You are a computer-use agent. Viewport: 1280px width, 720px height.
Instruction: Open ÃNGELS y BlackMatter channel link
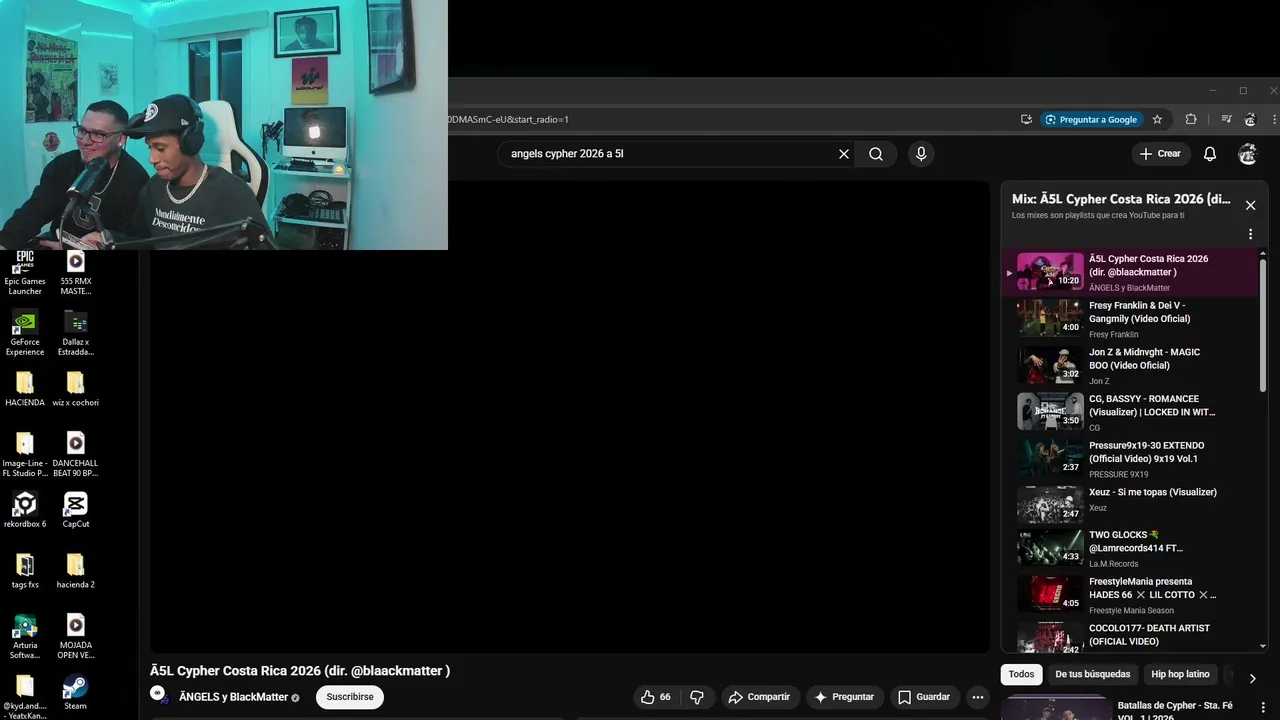tap(233, 697)
